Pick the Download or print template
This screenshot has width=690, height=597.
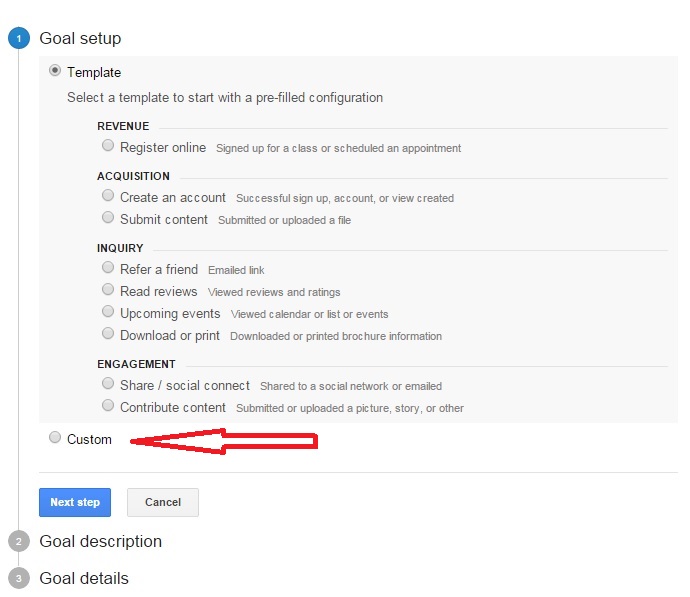tap(108, 333)
